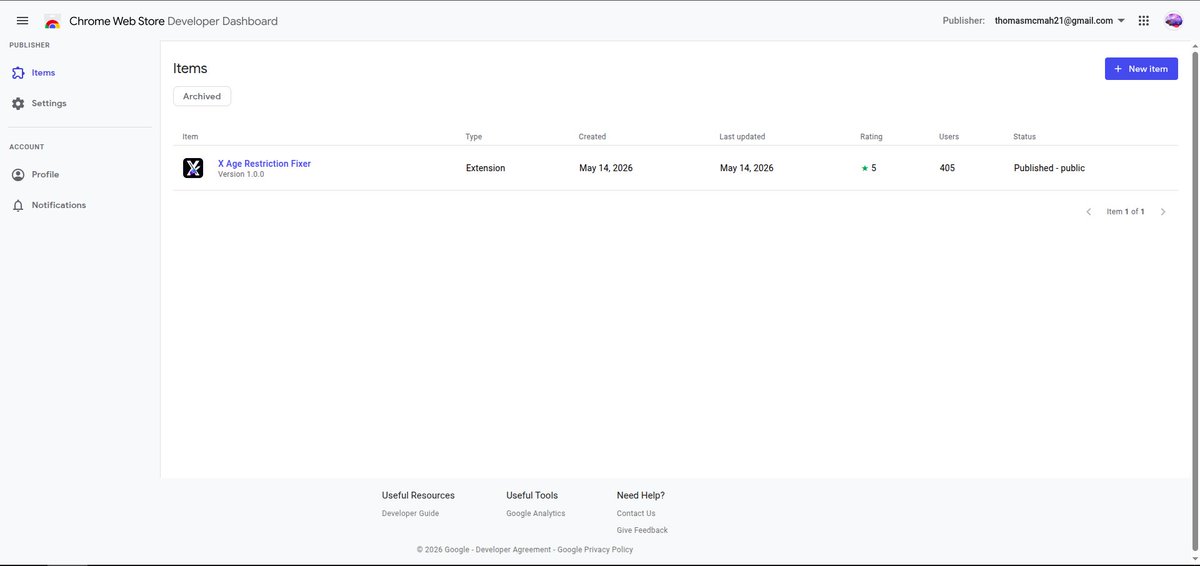Open the Developer Agreement link
This screenshot has width=1200, height=566.
(x=513, y=550)
